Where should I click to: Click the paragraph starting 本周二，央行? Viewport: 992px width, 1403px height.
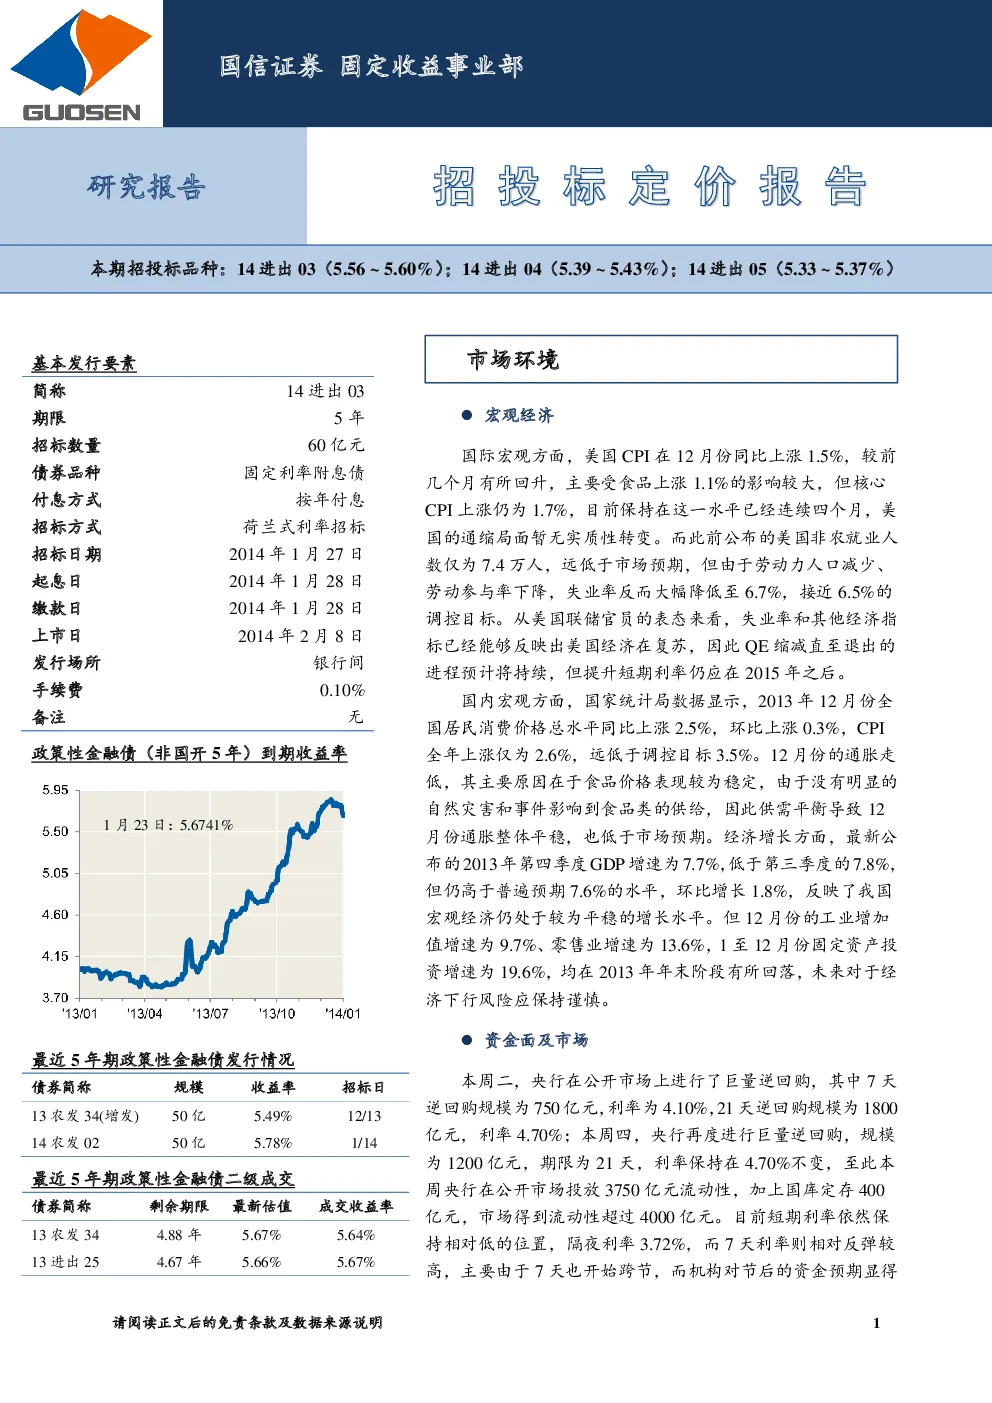click(661, 1175)
